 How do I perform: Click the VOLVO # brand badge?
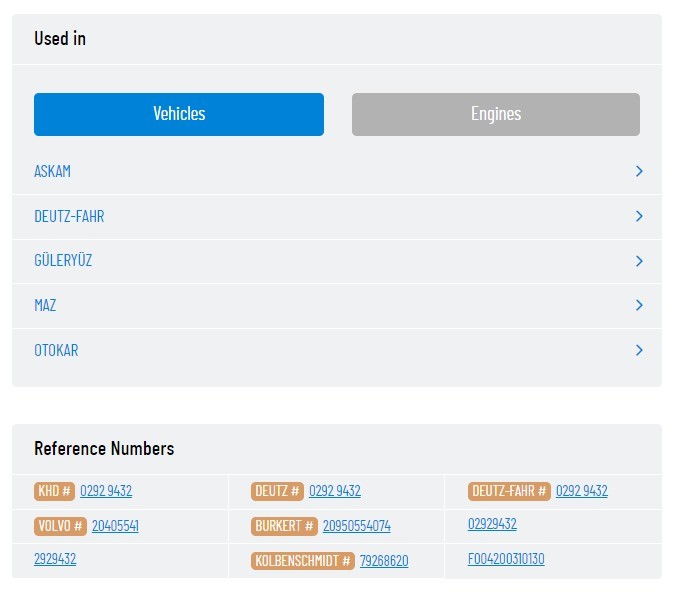click(60, 526)
